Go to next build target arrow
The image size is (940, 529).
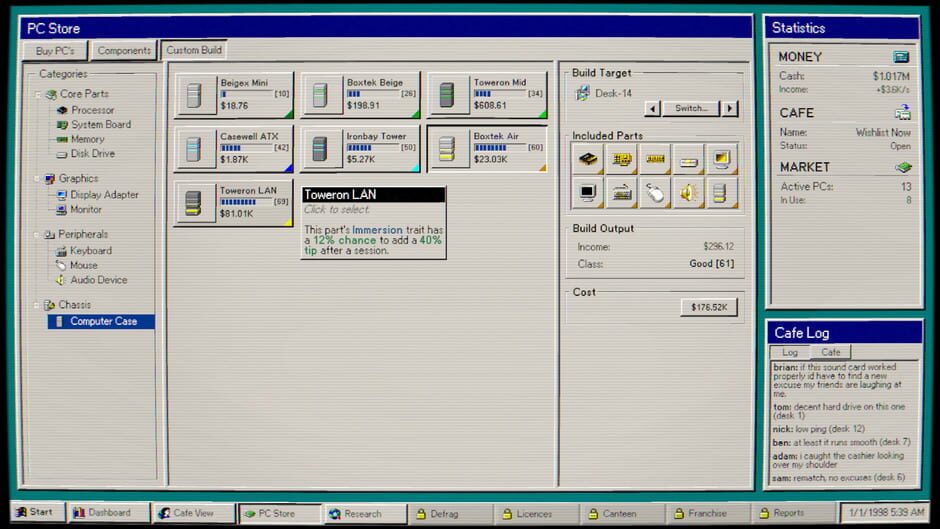click(x=730, y=109)
